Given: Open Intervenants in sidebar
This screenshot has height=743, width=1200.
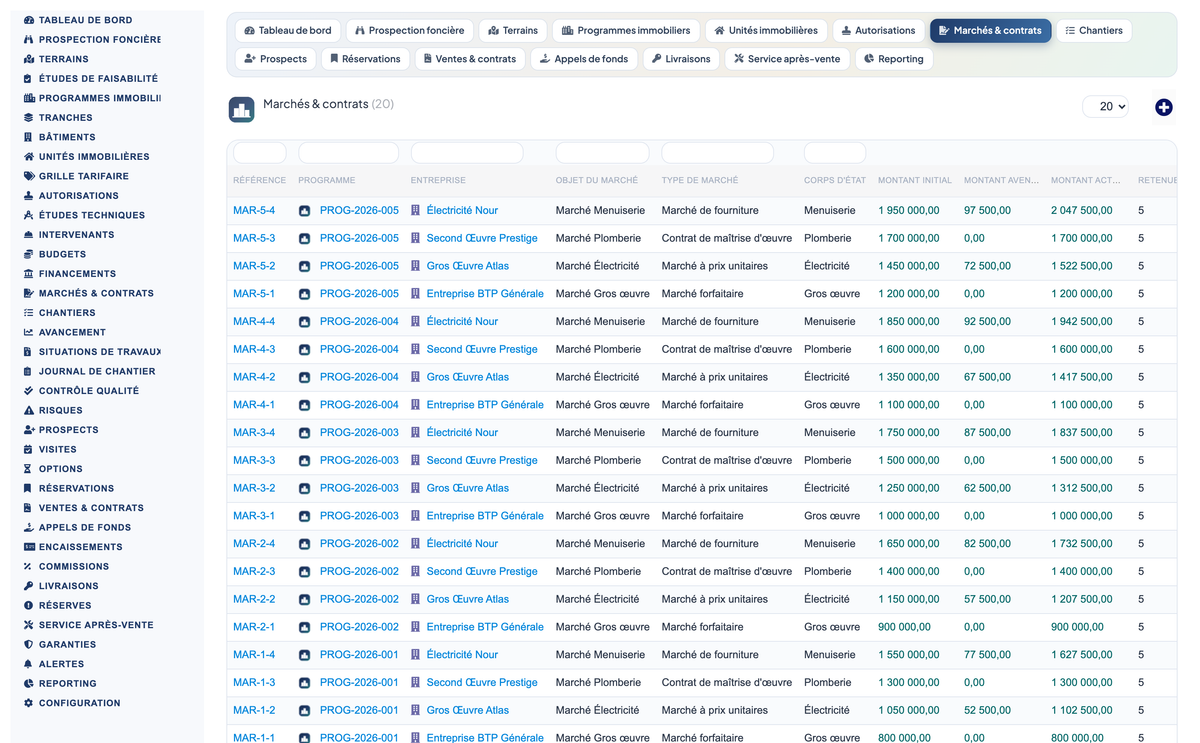Looking at the screenshot, I should click(x=76, y=235).
